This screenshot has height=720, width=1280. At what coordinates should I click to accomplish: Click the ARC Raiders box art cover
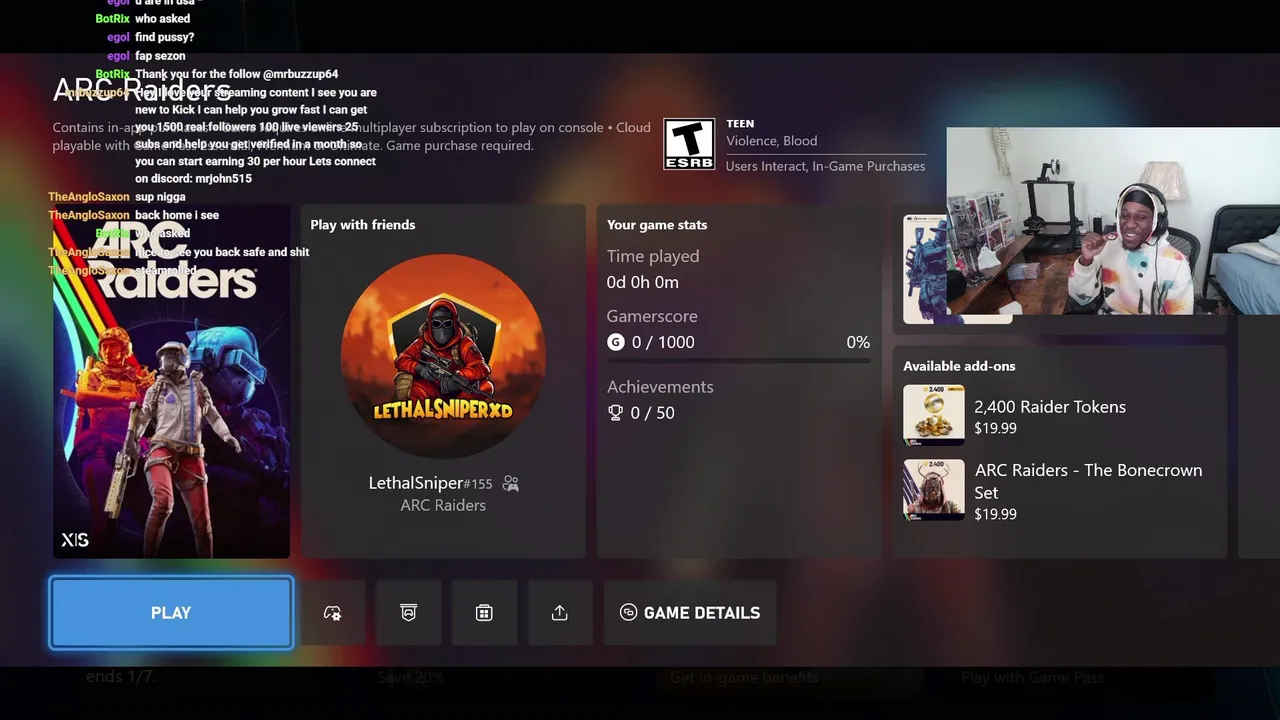pos(171,382)
